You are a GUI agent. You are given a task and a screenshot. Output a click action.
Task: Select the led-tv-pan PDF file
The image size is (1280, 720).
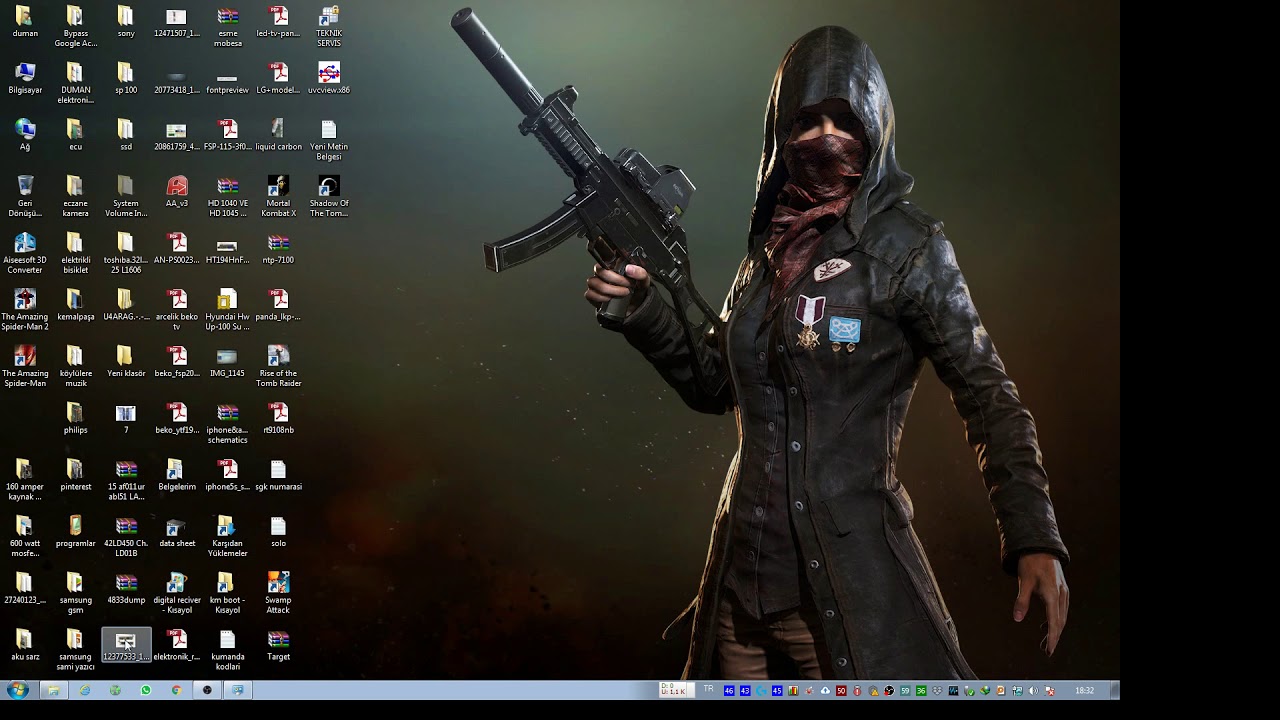pyautogui.click(x=278, y=22)
